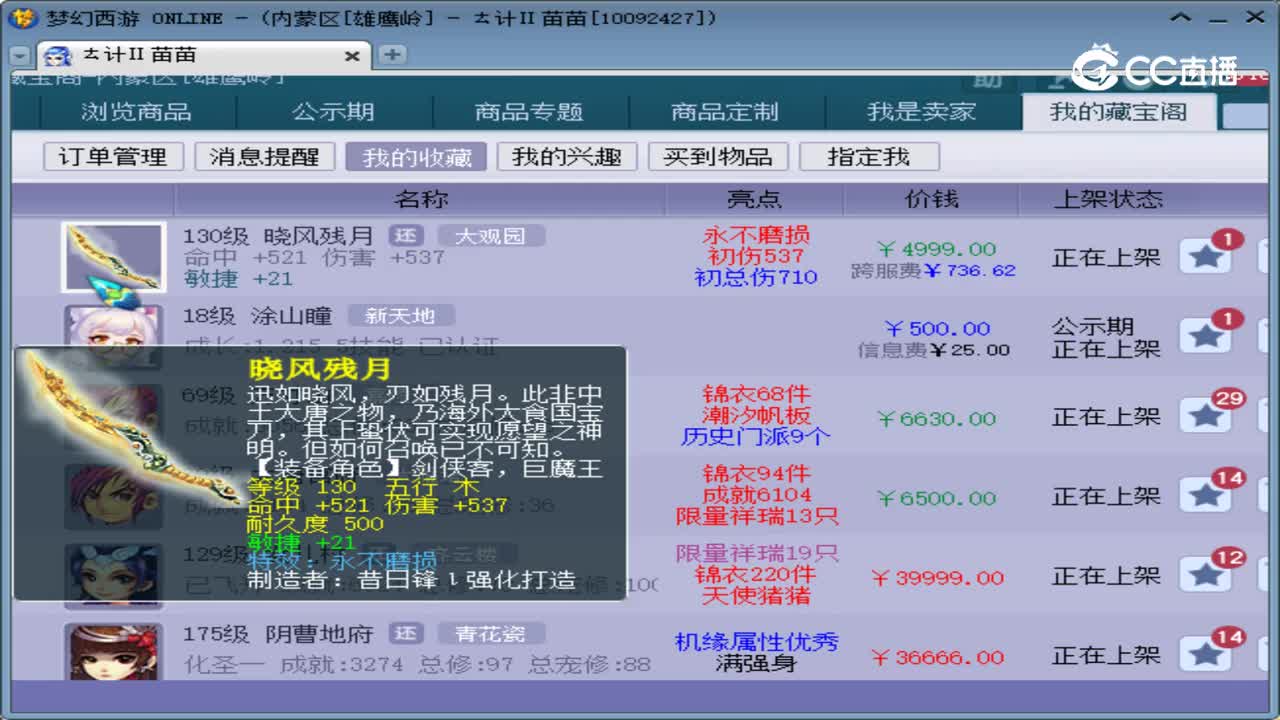Click 满强身 highlight text
Viewport: 1280px width, 720px height.
tap(756, 663)
